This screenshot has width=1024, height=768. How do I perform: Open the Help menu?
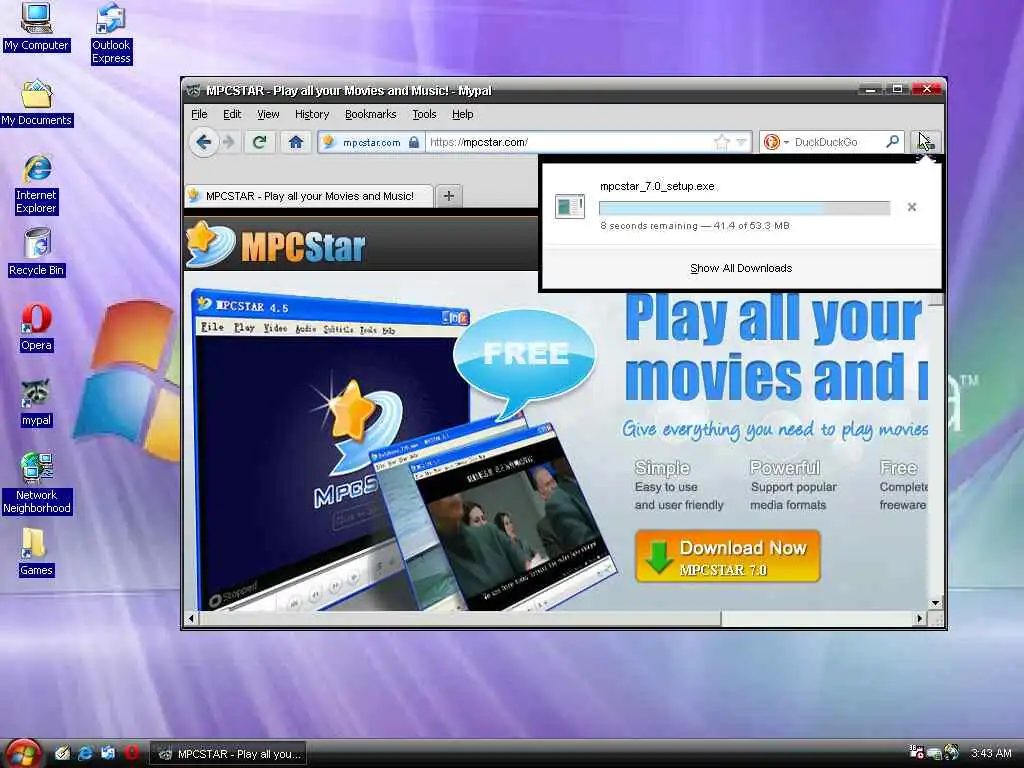tap(462, 114)
